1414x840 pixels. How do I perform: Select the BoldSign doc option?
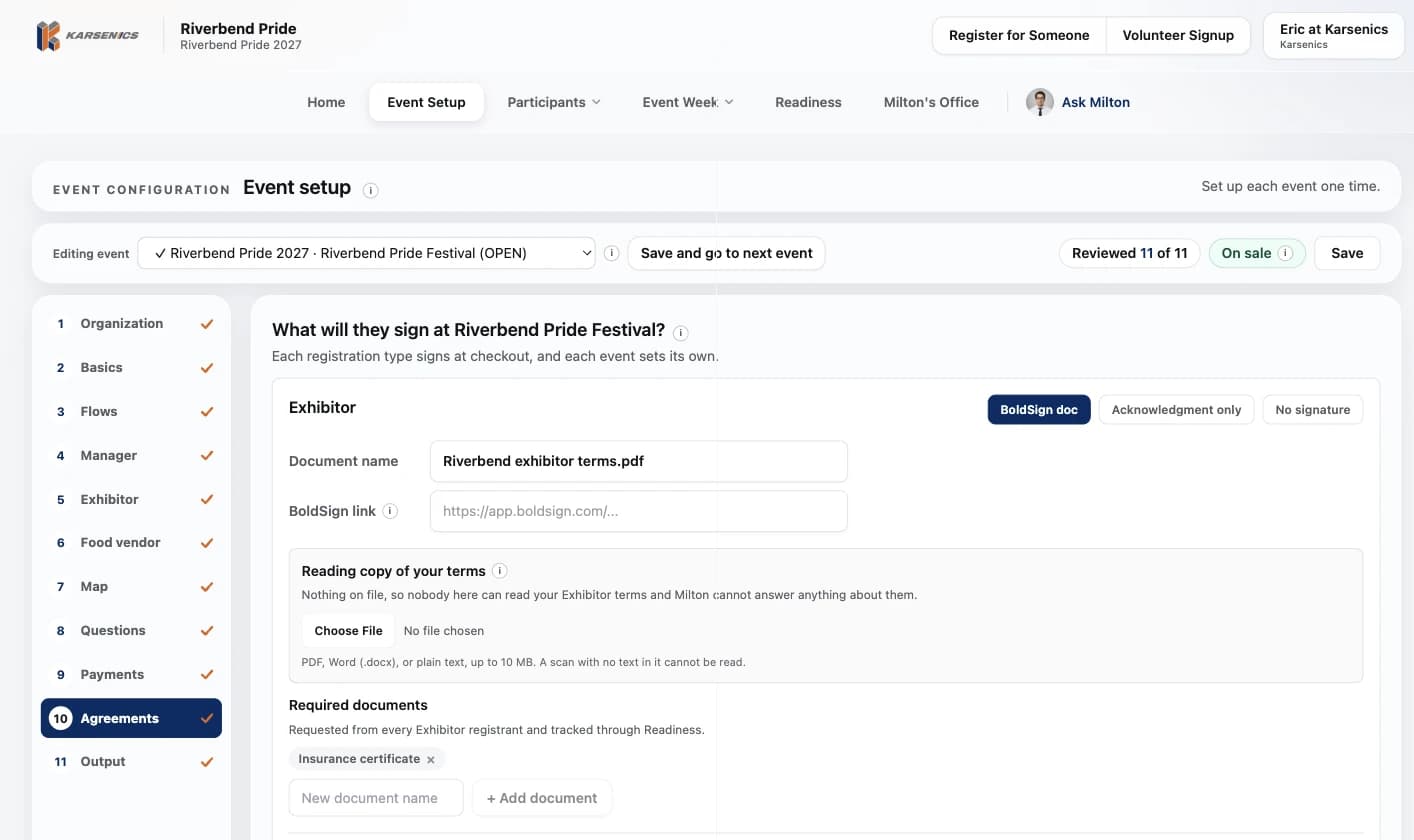[x=1039, y=410]
